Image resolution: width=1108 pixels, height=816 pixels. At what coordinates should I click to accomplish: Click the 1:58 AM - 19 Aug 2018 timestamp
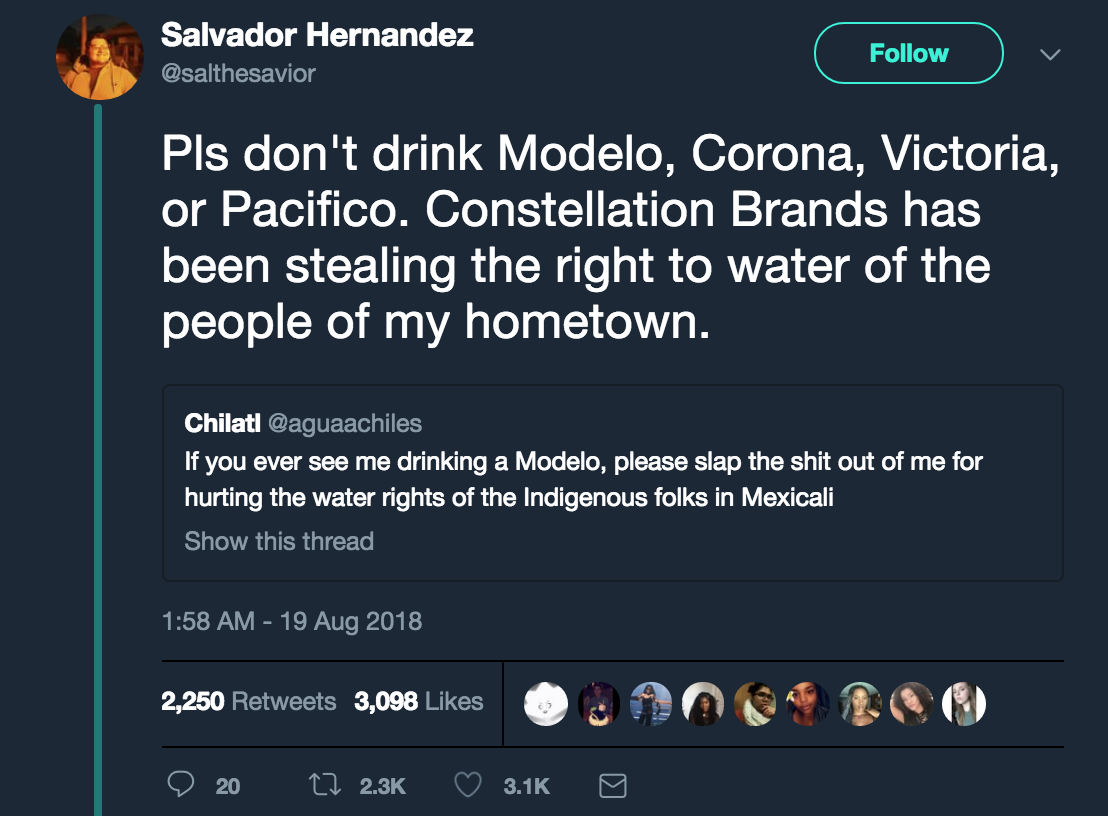[291, 621]
